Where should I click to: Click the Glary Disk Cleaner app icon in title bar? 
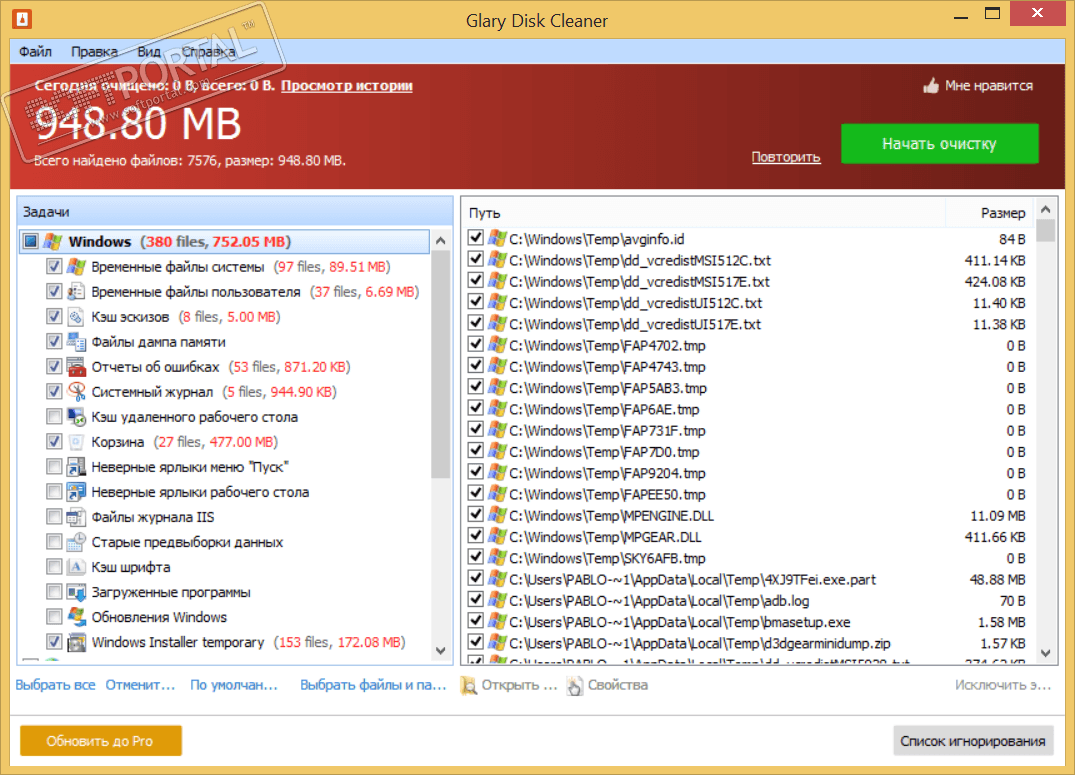(x=21, y=19)
